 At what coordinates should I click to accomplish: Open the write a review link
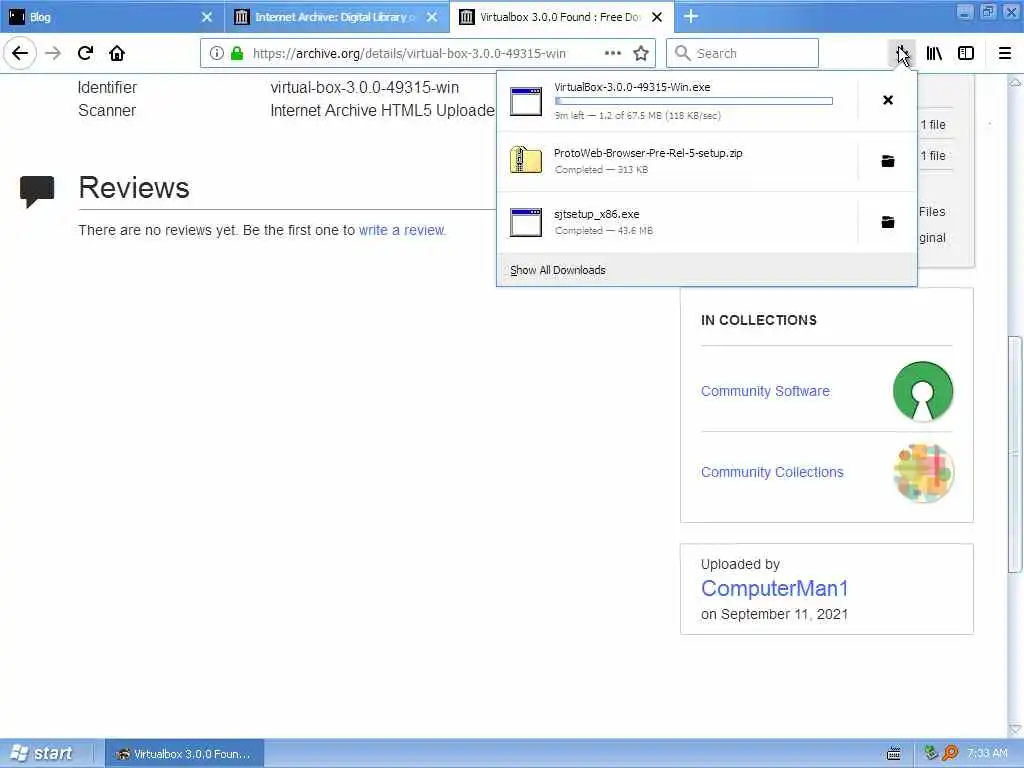[x=402, y=230]
